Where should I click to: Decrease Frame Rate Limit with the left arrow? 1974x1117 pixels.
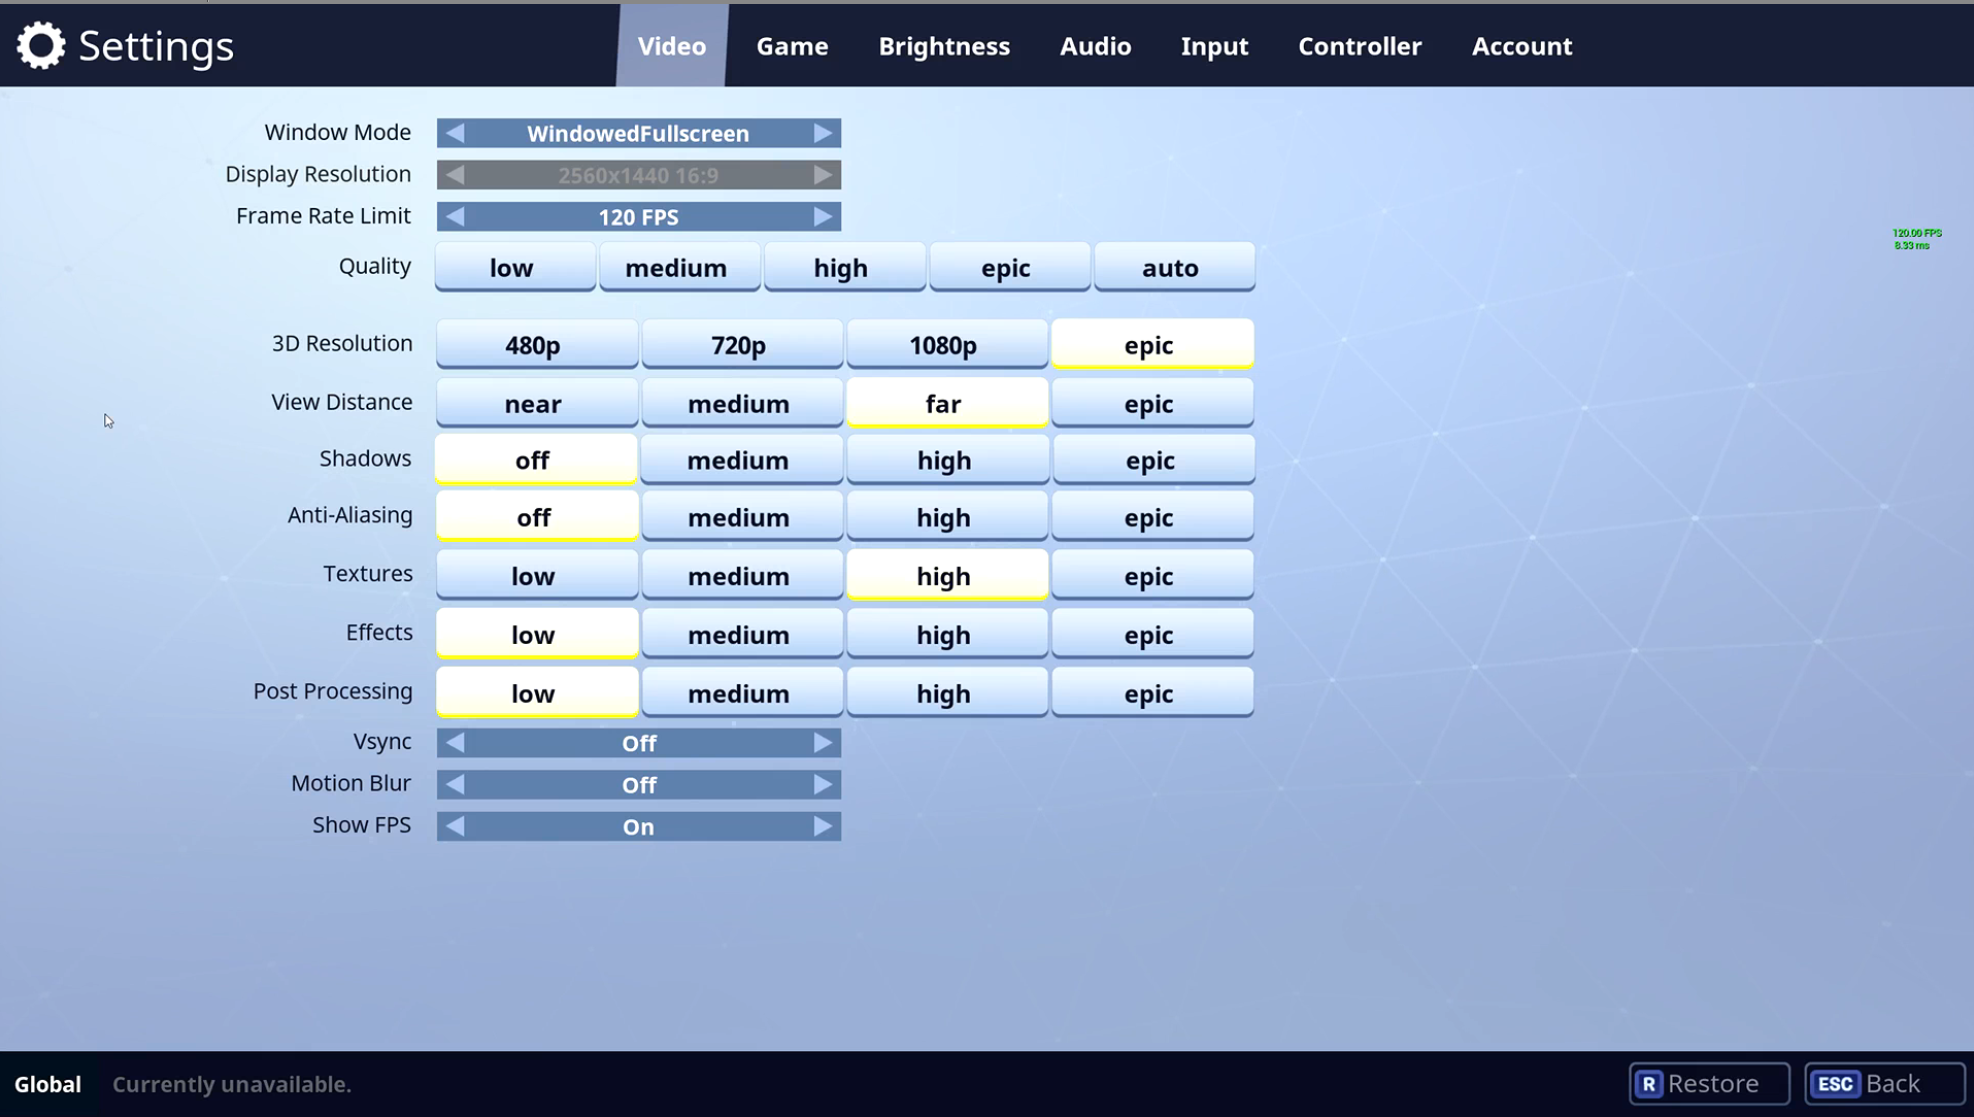click(456, 216)
